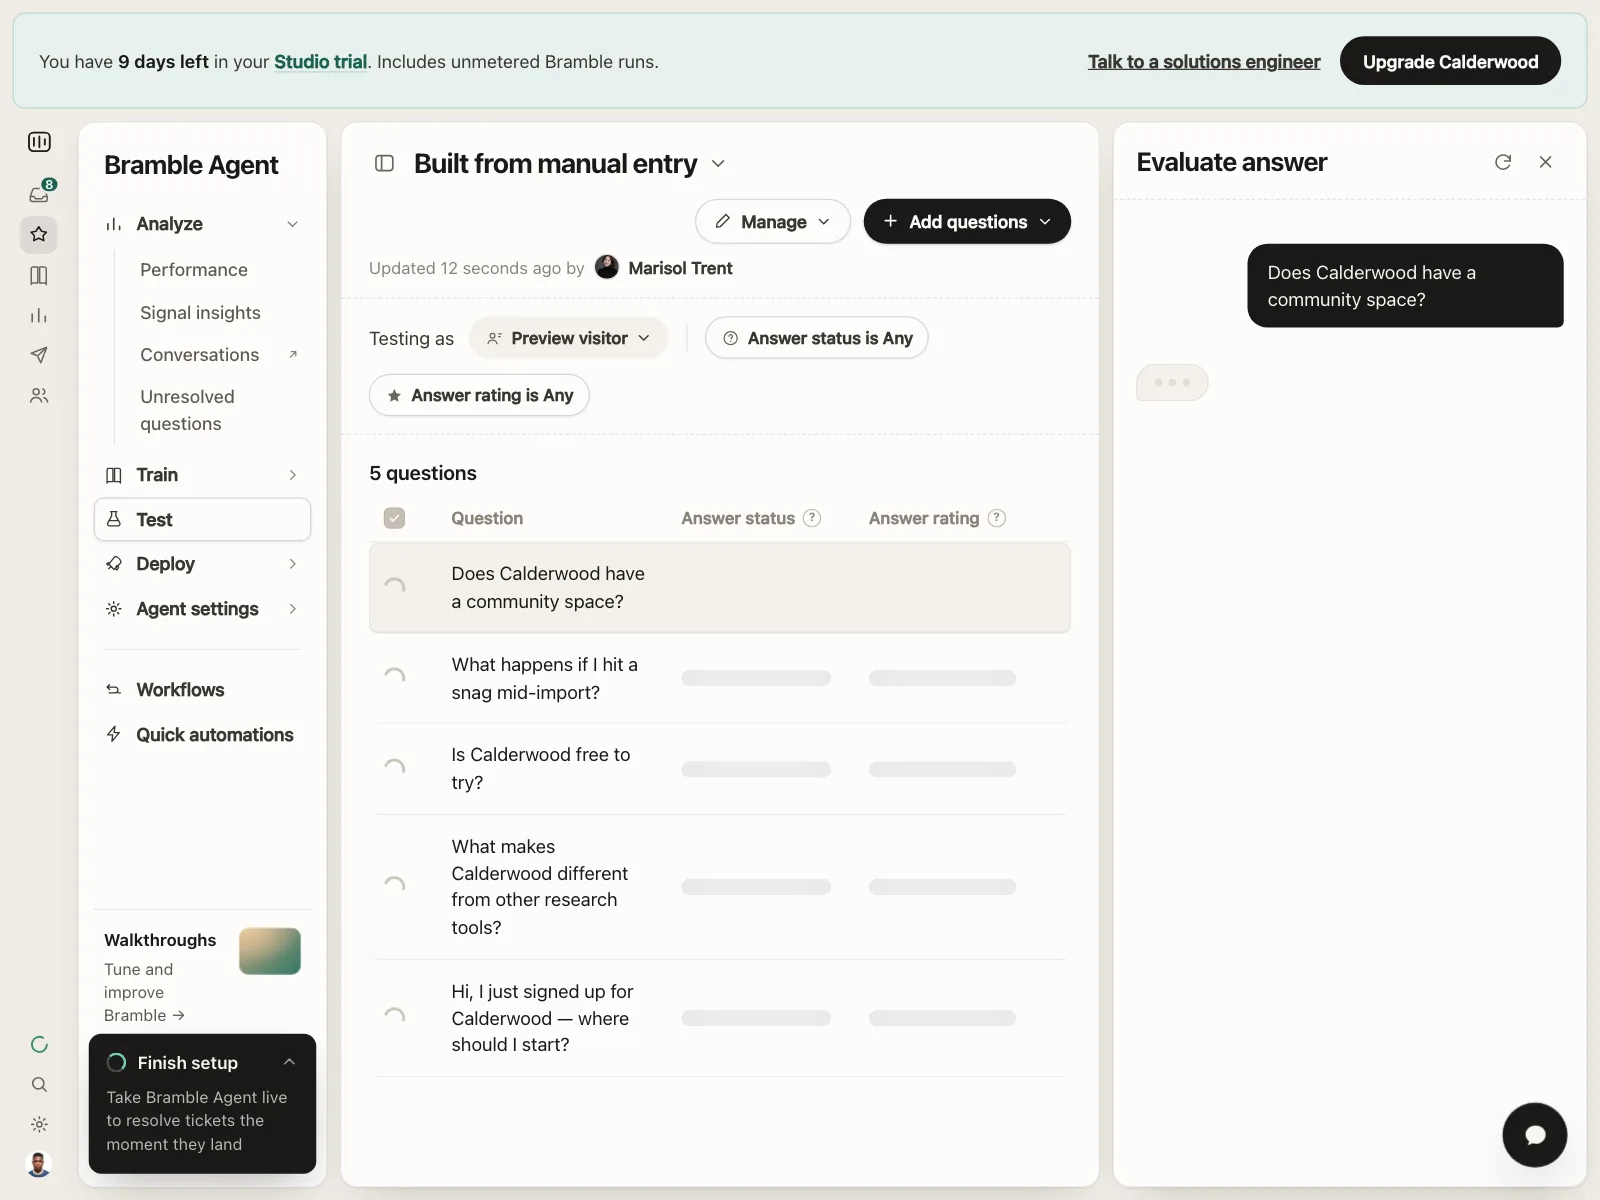Open the app logo home icon
The height and width of the screenshot is (1200, 1600).
tap(39, 142)
